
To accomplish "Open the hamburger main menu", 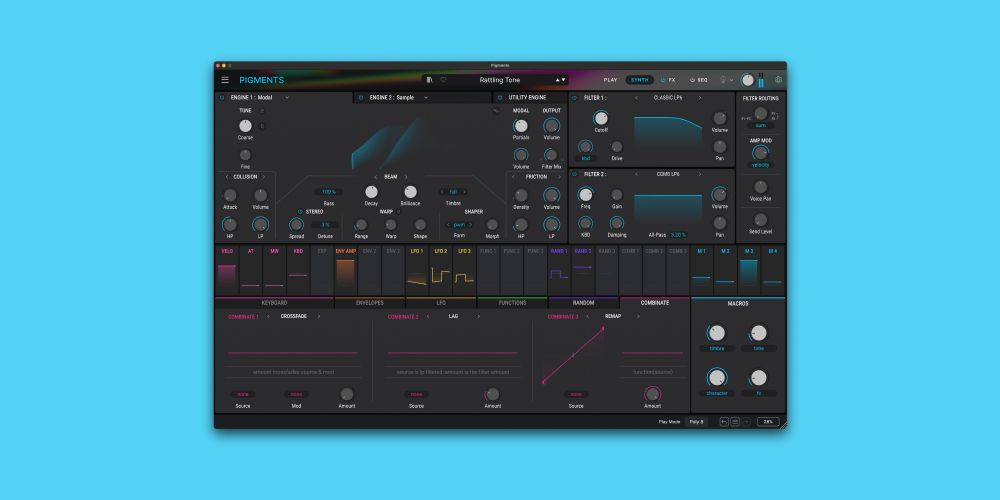I will pyautogui.click(x=225, y=80).
